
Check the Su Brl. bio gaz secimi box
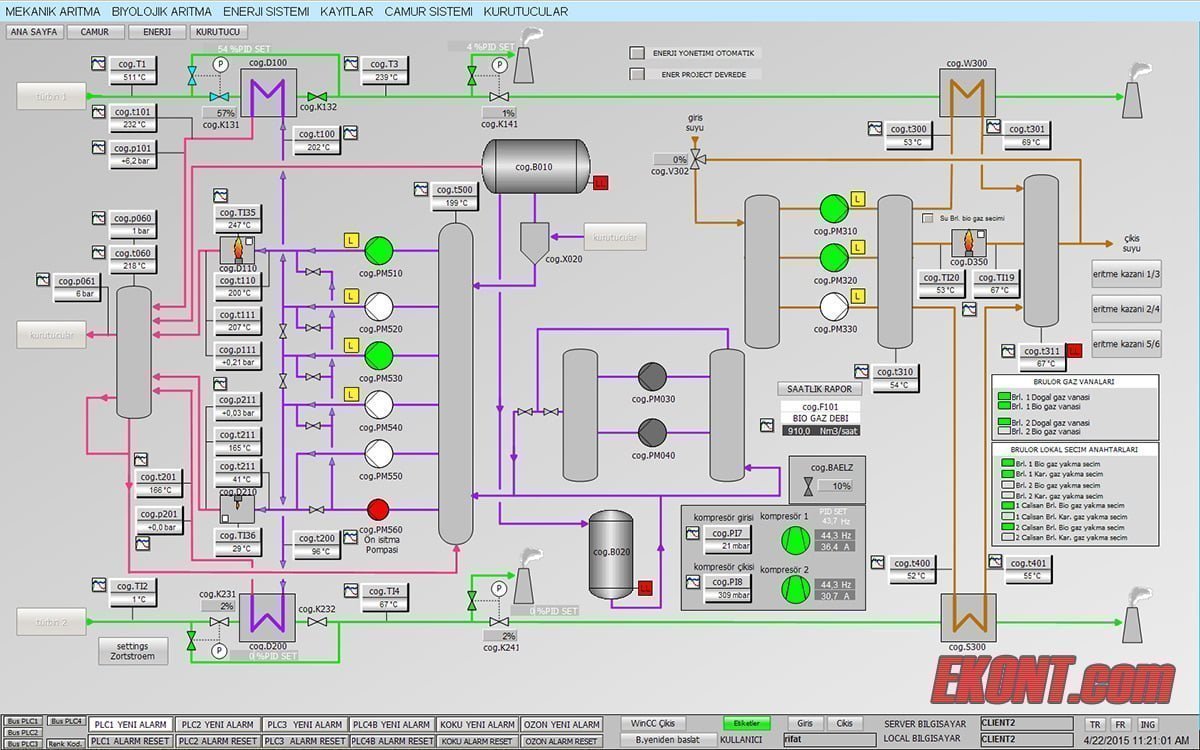point(927,218)
